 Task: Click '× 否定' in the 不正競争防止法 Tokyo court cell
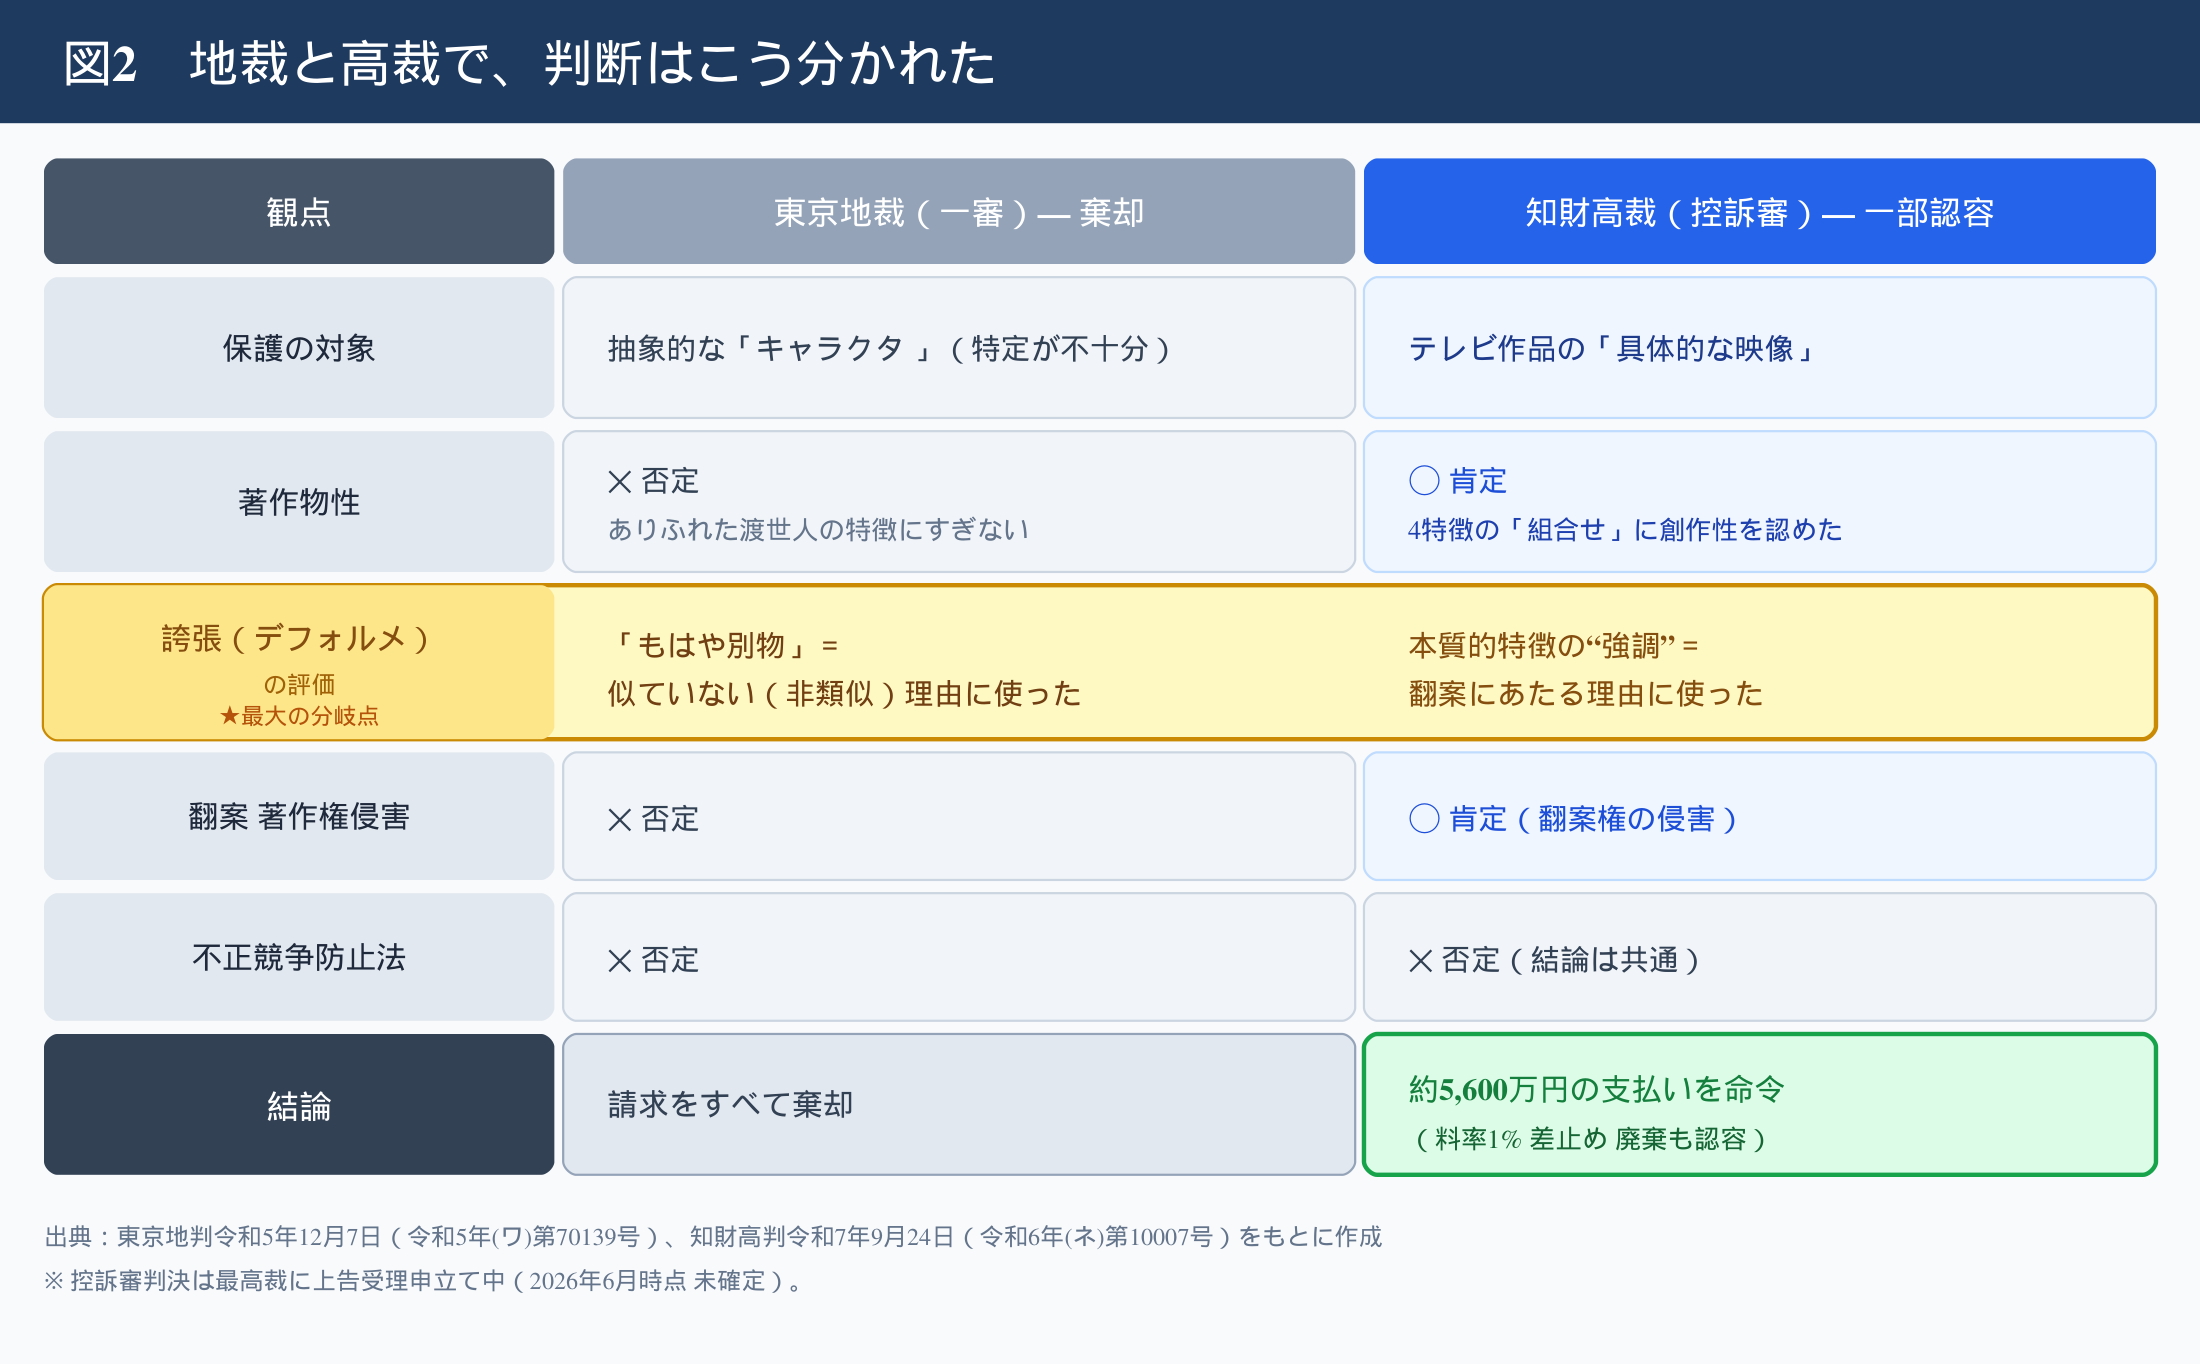[x=653, y=960]
